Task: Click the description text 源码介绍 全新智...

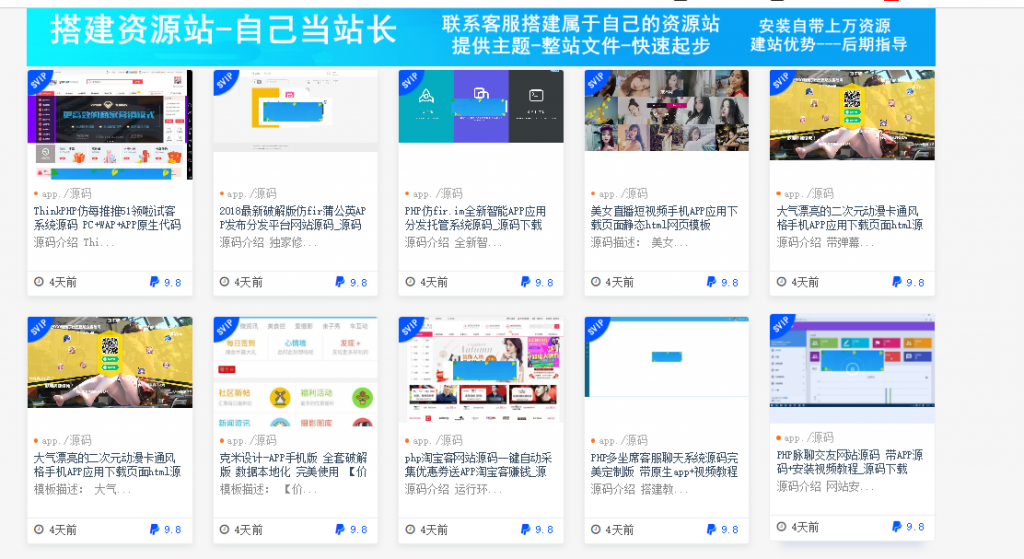Action: tap(453, 242)
